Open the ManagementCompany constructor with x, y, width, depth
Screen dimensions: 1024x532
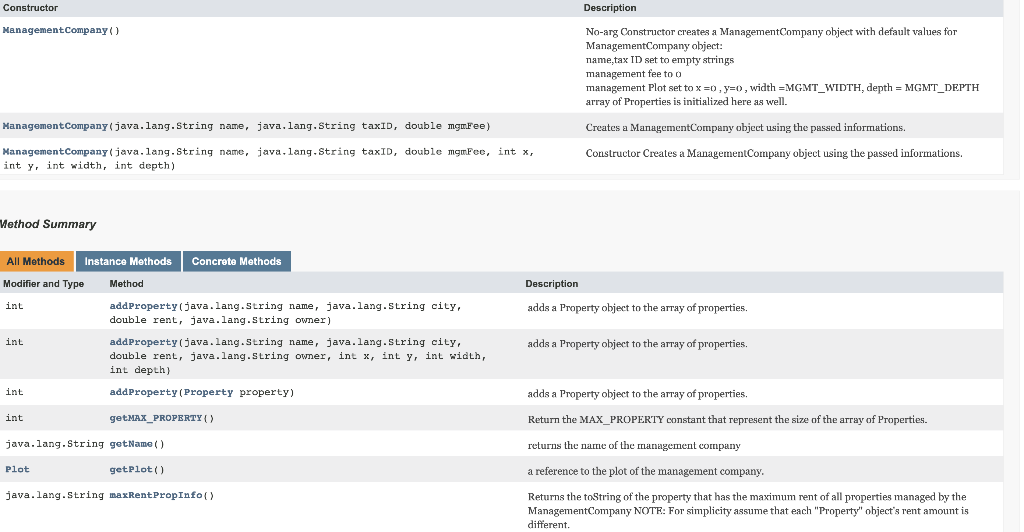(x=55, y=151)
